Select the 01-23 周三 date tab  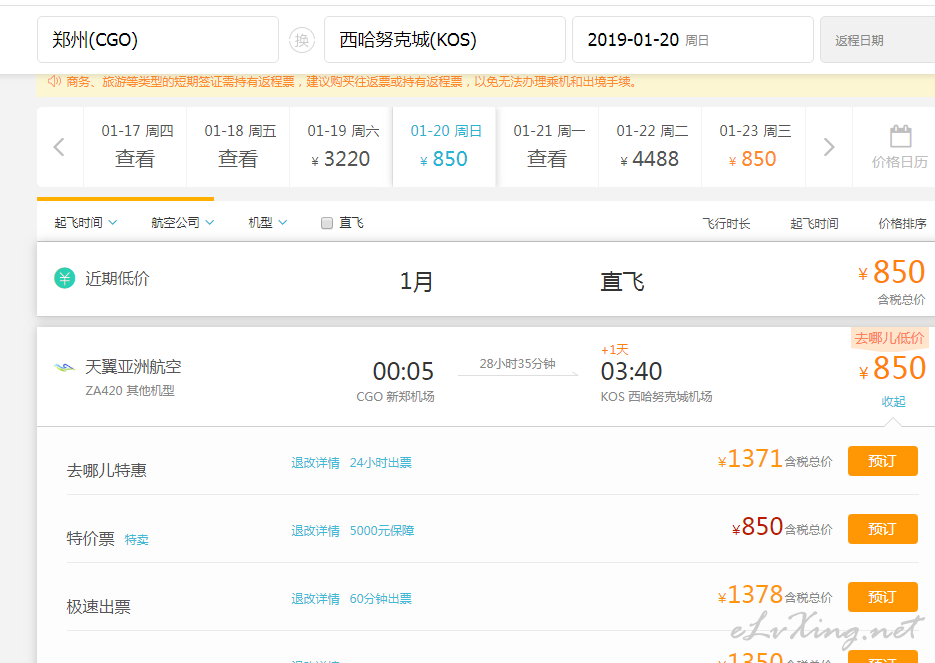tap(754, 147)
